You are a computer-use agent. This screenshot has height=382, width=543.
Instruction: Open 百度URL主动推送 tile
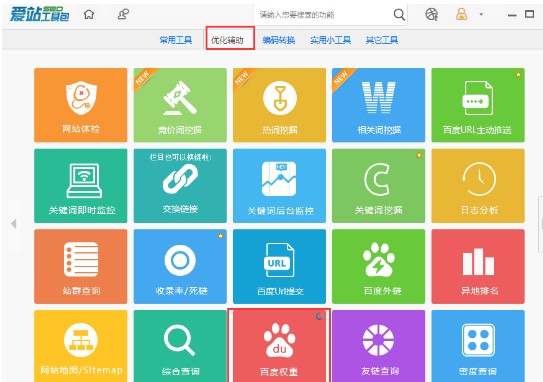[478, 105]
